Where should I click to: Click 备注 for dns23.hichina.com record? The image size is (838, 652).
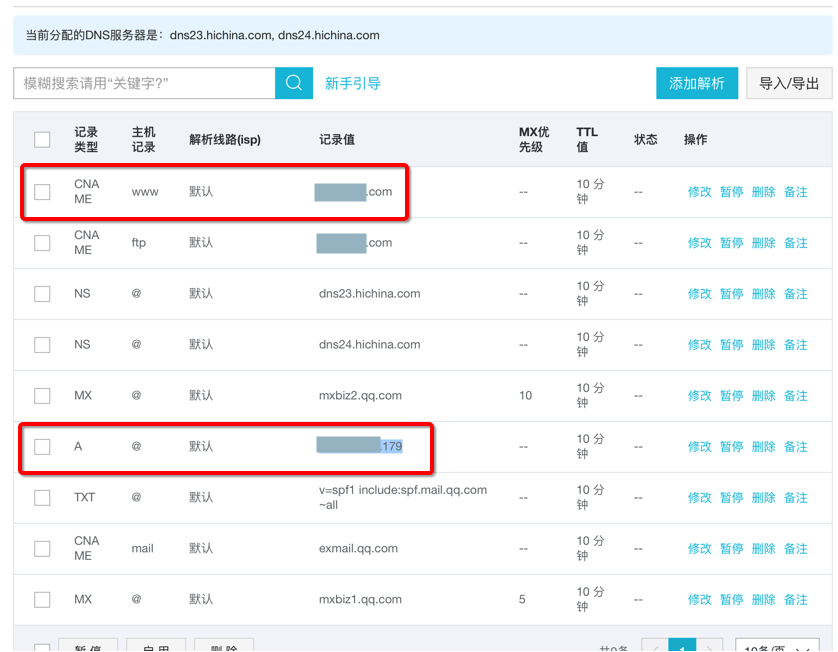[x=795, y=294]
